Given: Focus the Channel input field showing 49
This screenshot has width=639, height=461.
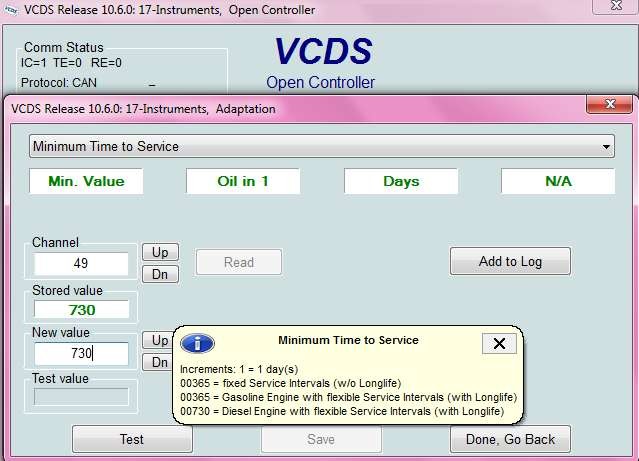Looking at the screenshot, I should point(81,263).
